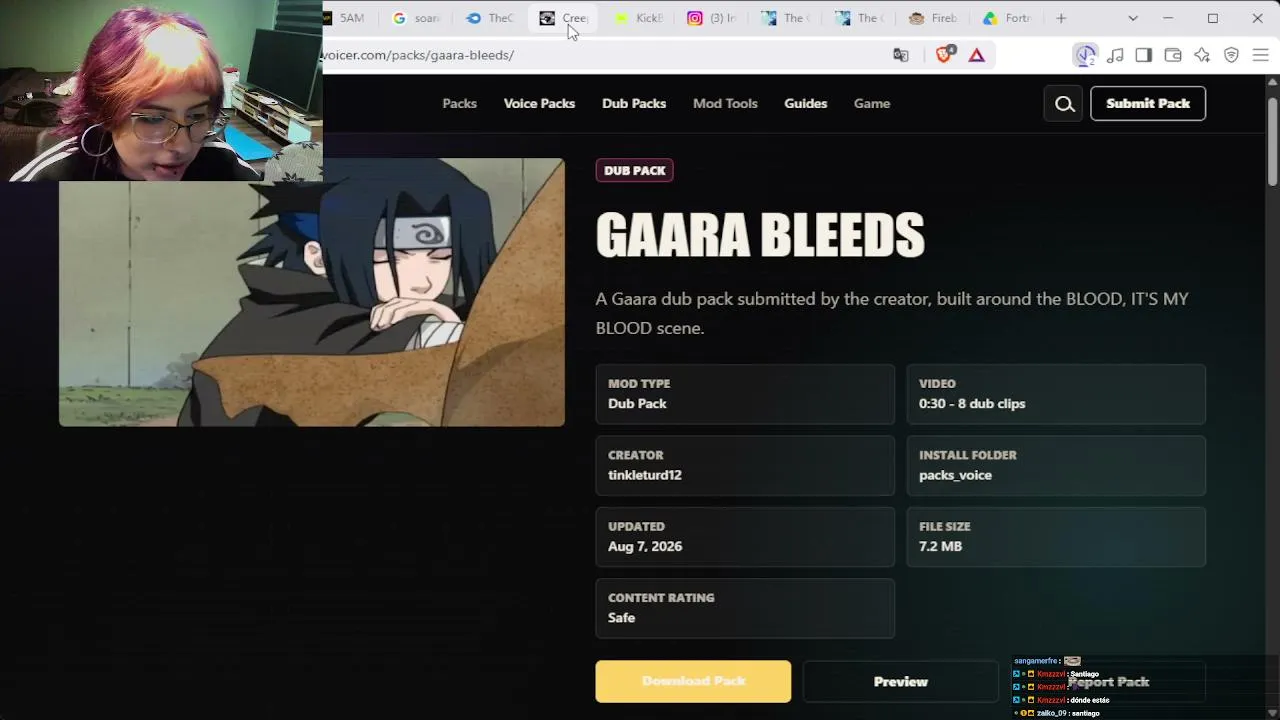Click the Report Pack button
Image resolution: width=1280 pixels, height=720 pixels.
(x=1108, y=682)
